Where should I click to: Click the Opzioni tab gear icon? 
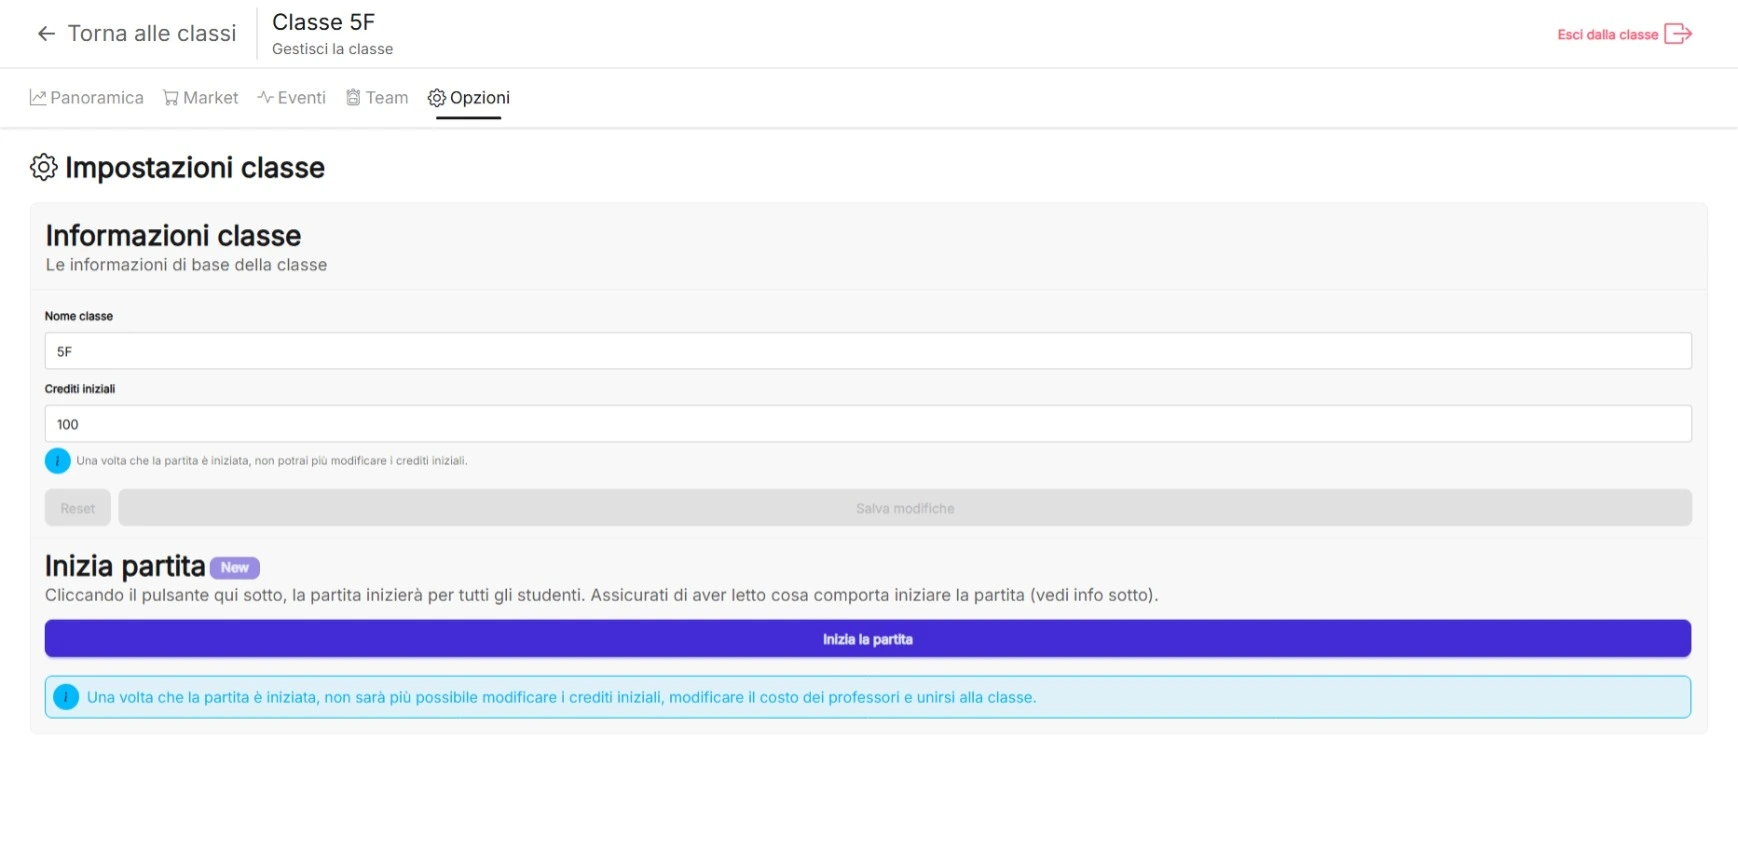tap(437, 98)
